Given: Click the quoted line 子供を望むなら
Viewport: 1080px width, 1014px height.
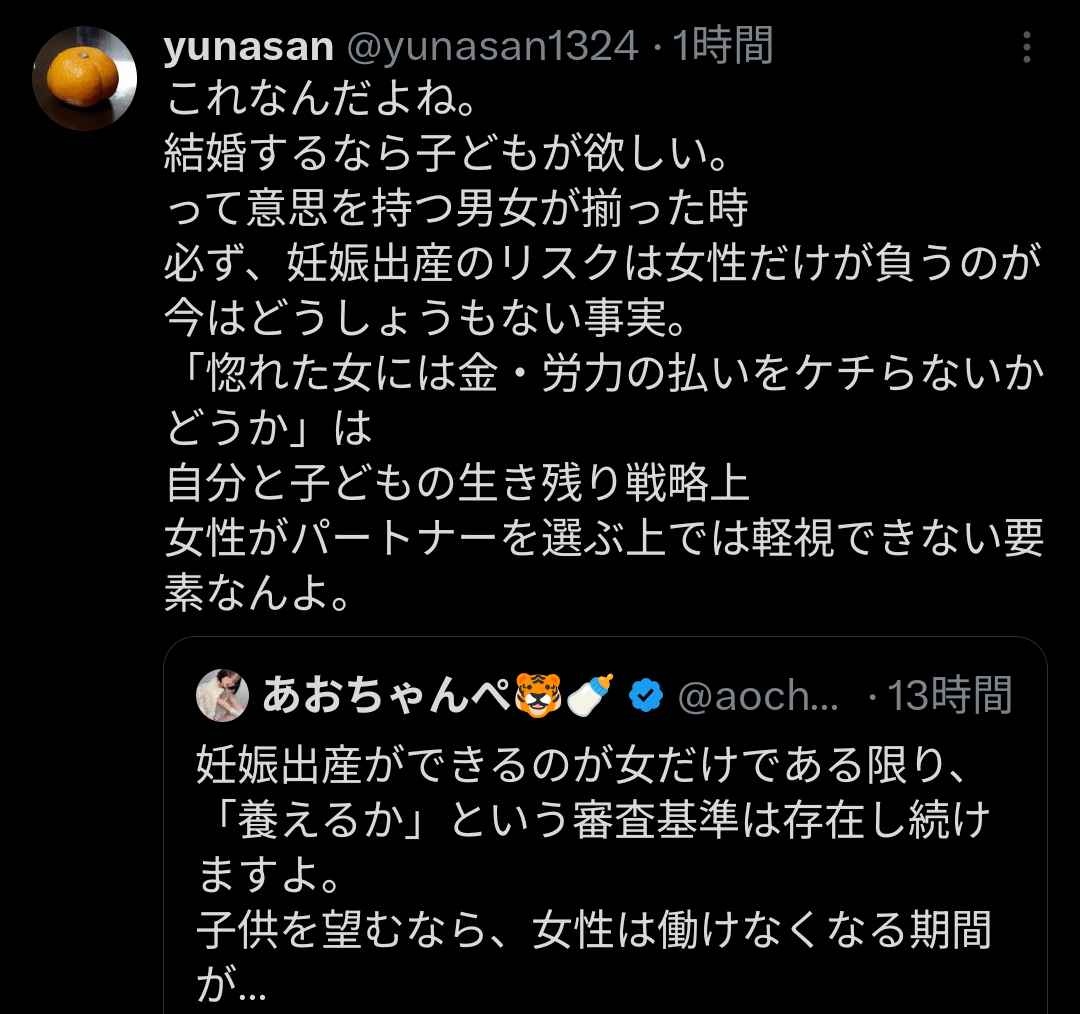Looking at the screenshot, I should tap(592, 932).
